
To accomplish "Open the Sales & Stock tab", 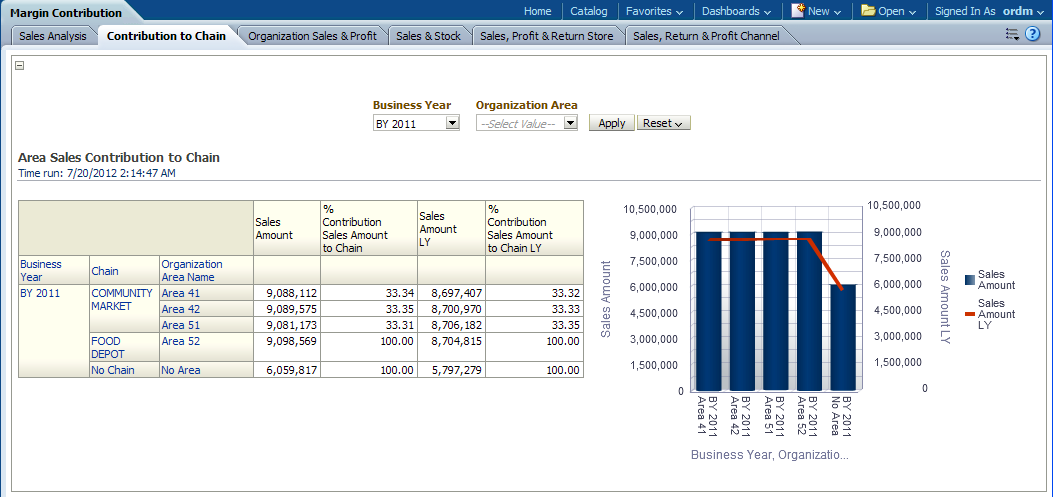I will [428, 36].
